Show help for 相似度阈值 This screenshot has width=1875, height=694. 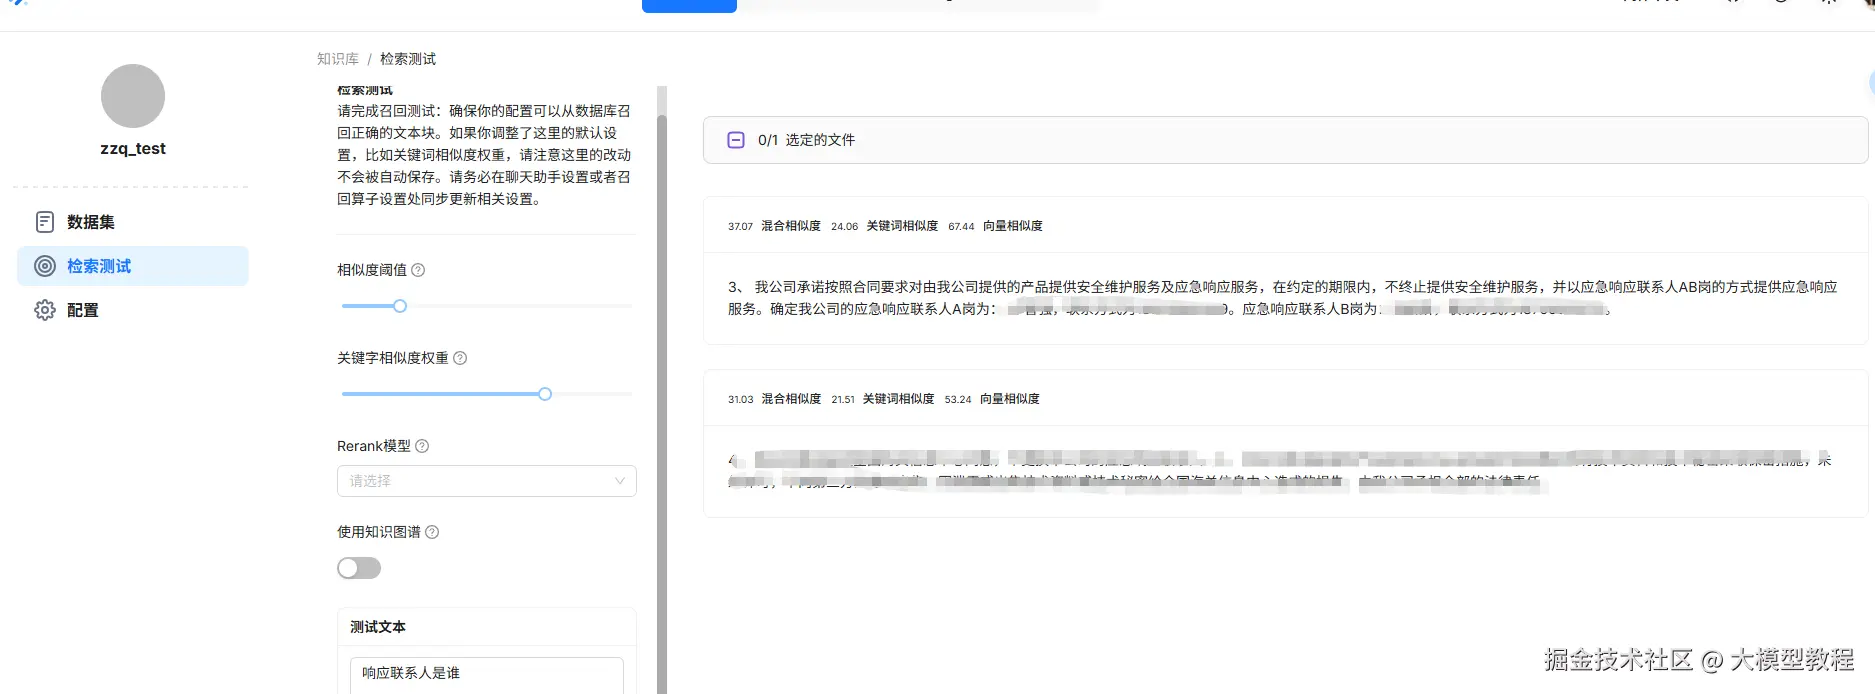(x=418, y=270)
